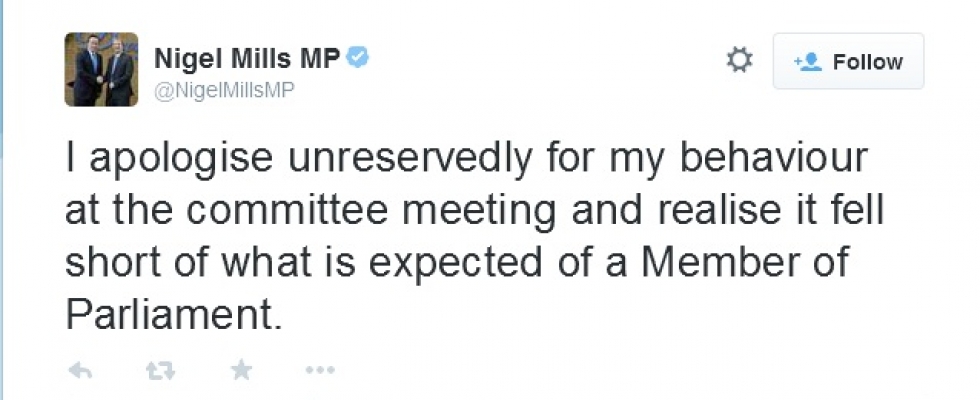The image size is (980, 400).
Task: Reply to Nigel Mills' tweet
Action: pos(80,371)
